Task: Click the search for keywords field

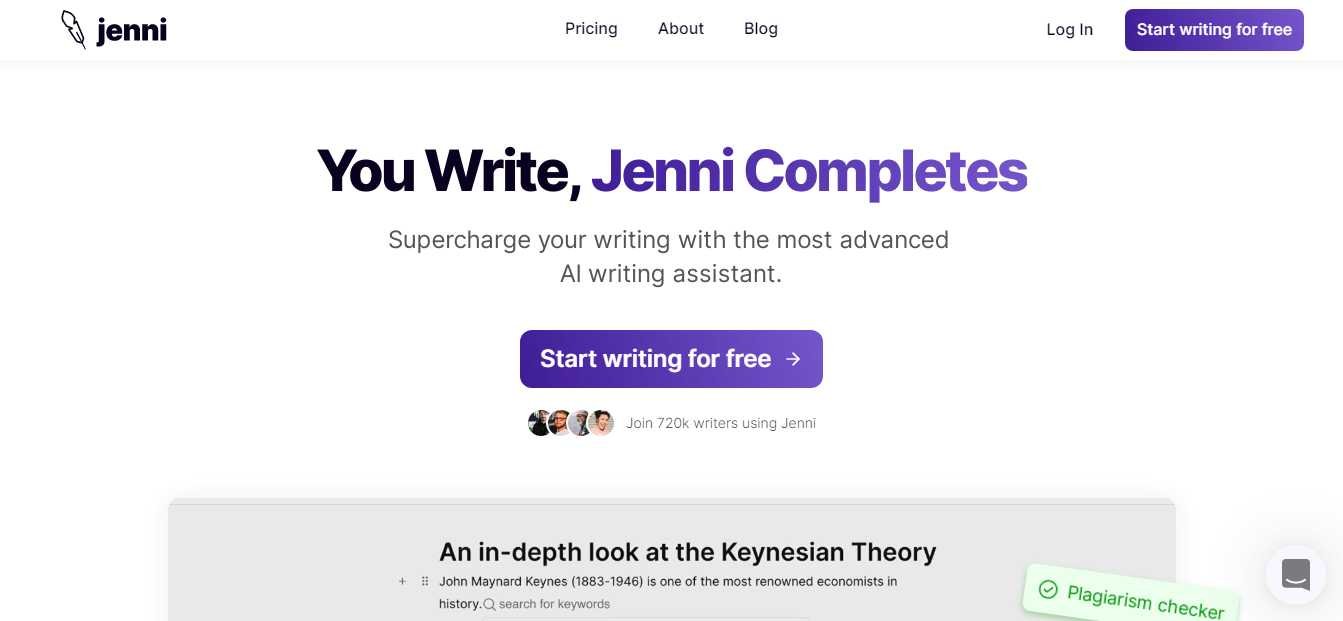Action: [555, 604]
